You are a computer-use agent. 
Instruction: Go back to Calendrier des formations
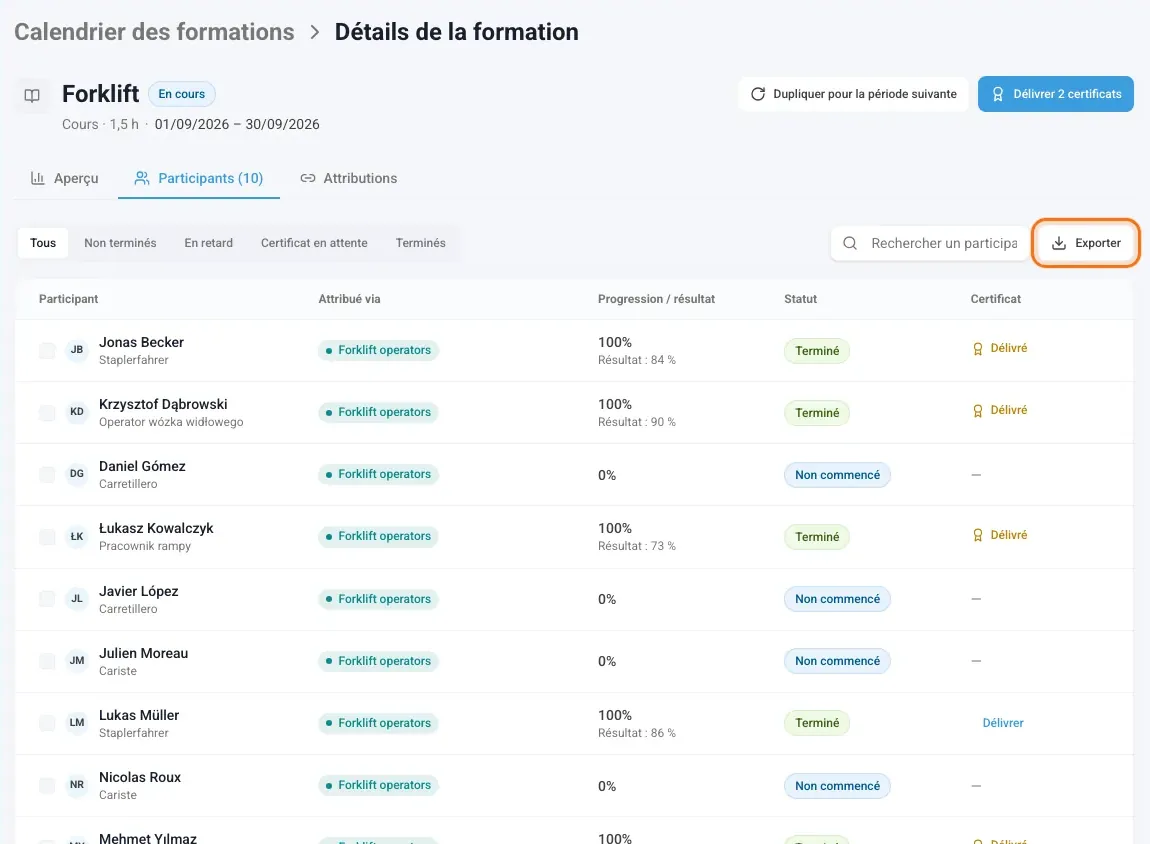[154, 32]
